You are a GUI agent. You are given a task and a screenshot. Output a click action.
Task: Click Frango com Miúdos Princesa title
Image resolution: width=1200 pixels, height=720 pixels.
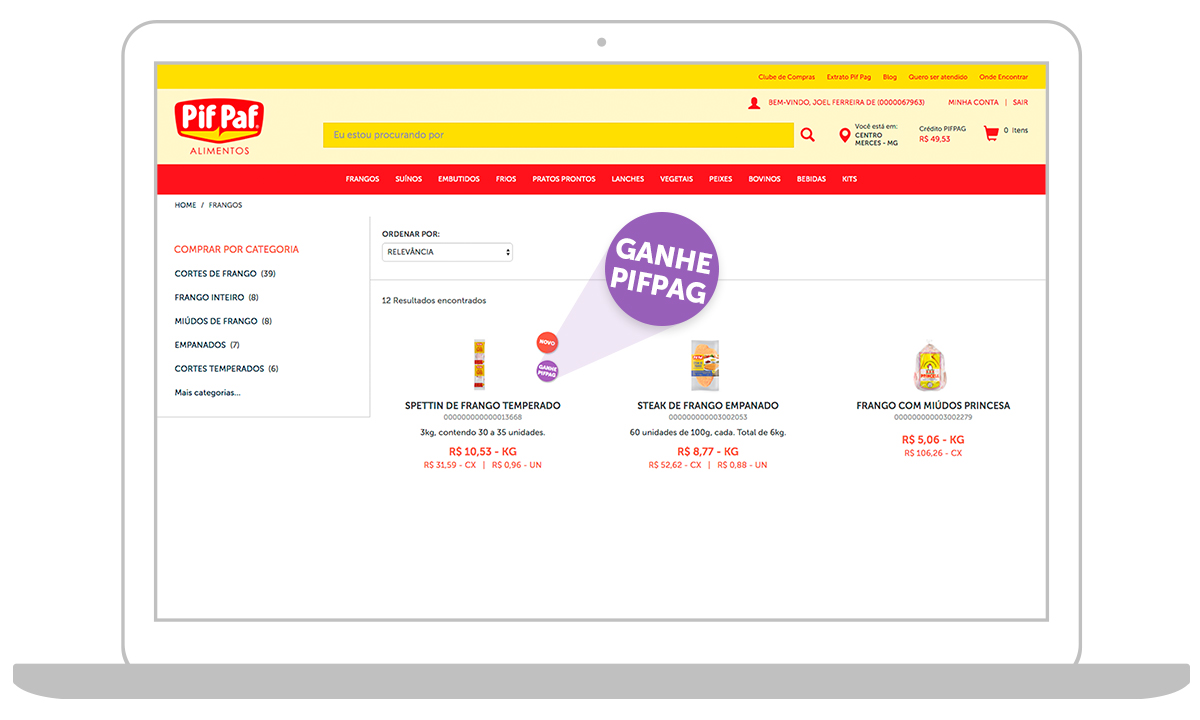933,406
